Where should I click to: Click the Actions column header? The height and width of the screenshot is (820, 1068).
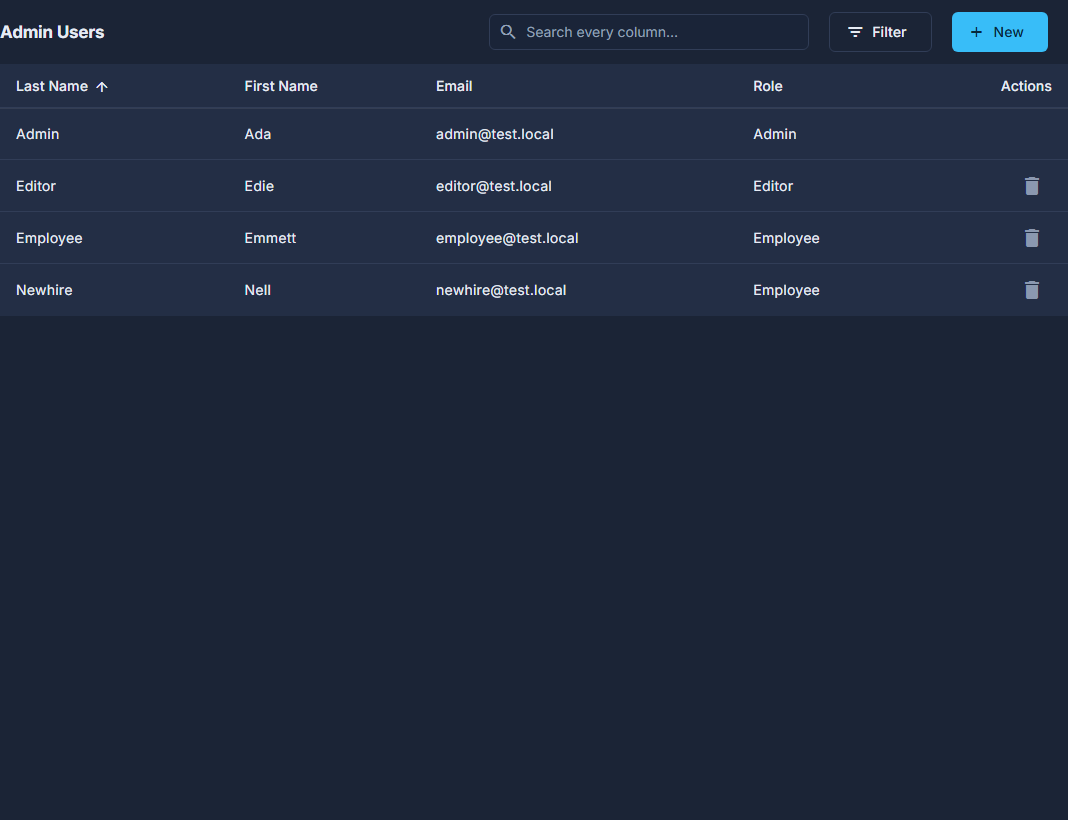click(1026, 86)
